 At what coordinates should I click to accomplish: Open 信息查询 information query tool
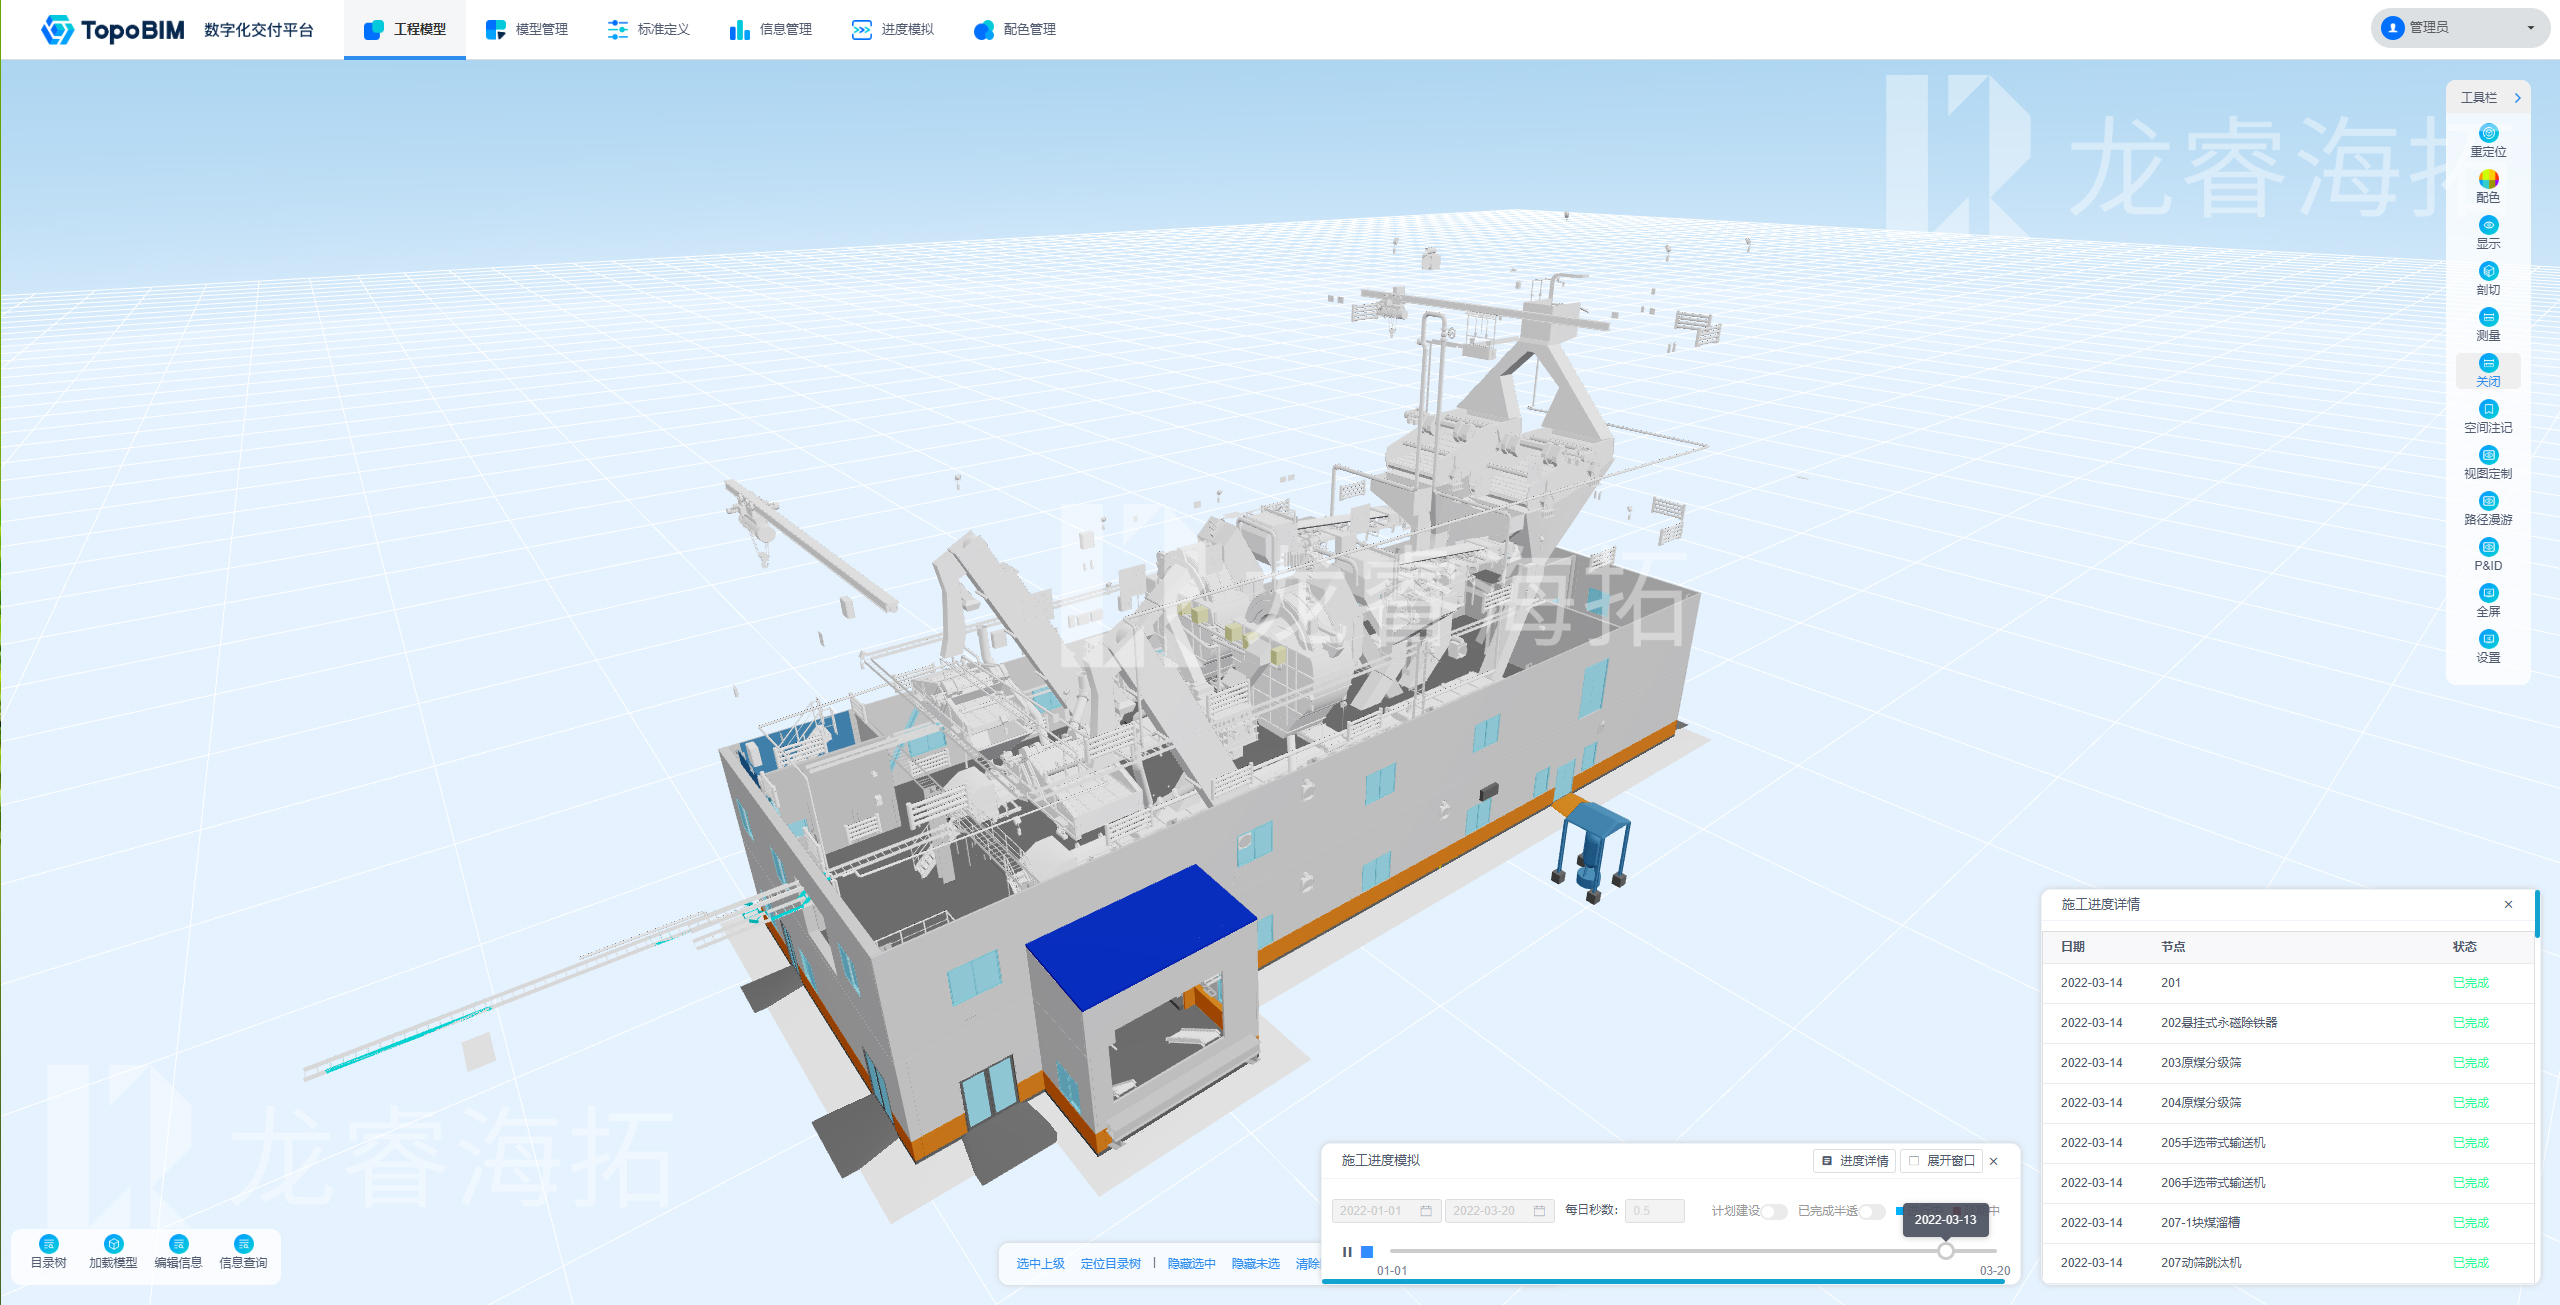click(243, 1245)
